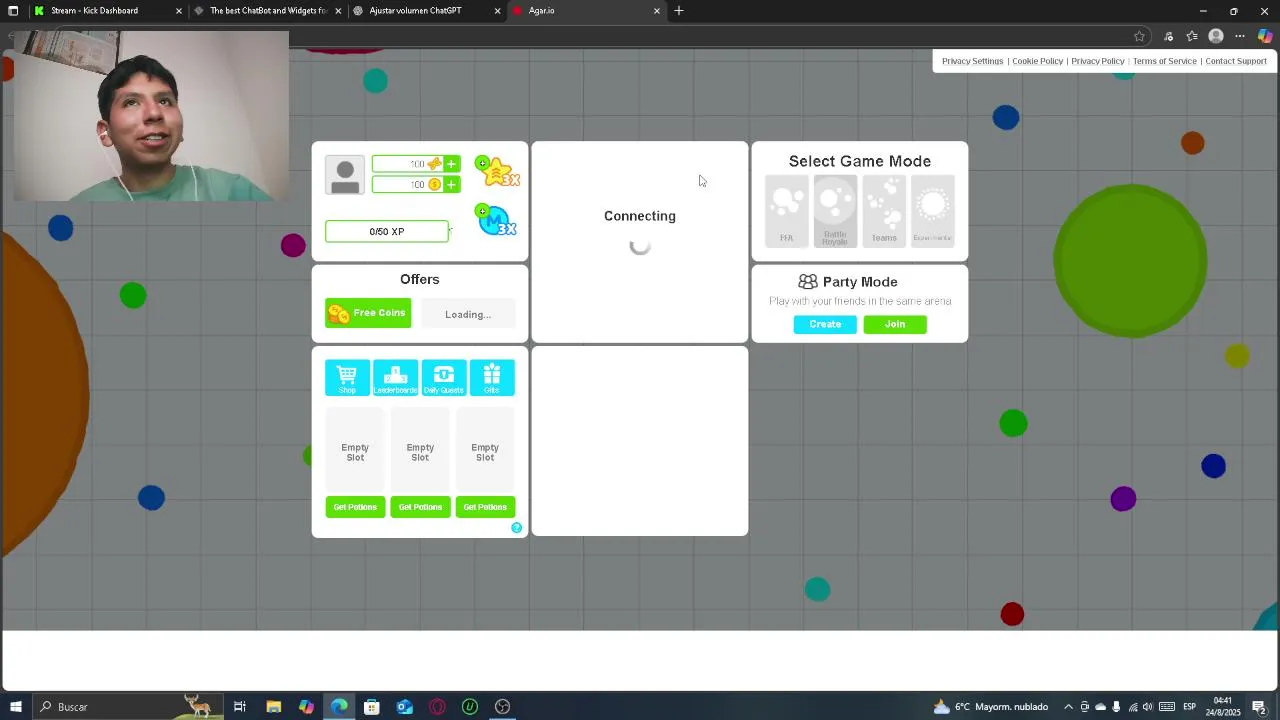This screenshot has width=1280, height=720.
Task: Click the Loading offer placeholder
Action: pyautogui.click(x=468, y=314)
